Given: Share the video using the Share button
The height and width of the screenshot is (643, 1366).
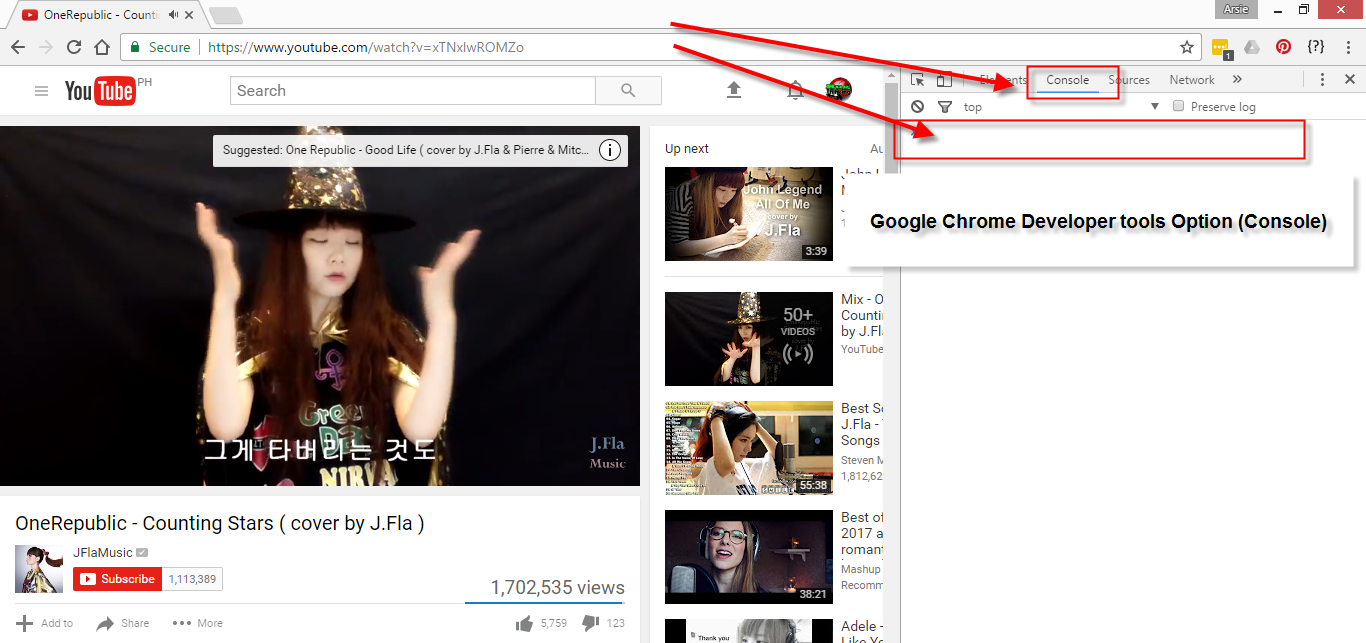Looking at the screenshot, I should coord(122,623).
